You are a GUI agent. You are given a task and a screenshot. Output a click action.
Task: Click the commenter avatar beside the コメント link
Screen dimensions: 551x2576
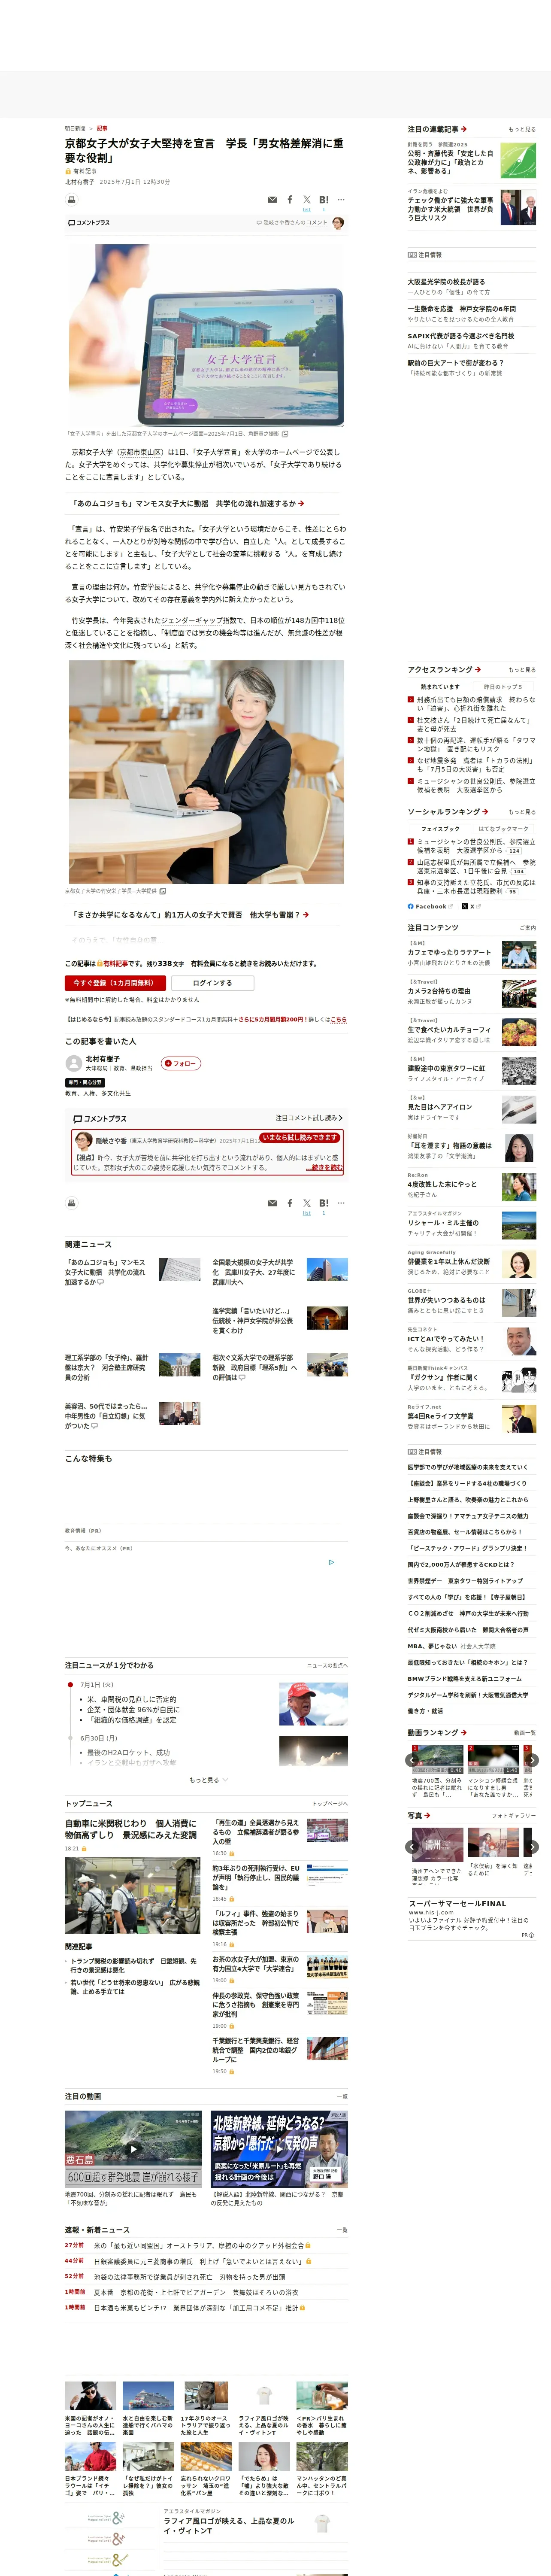coord(338,223)
